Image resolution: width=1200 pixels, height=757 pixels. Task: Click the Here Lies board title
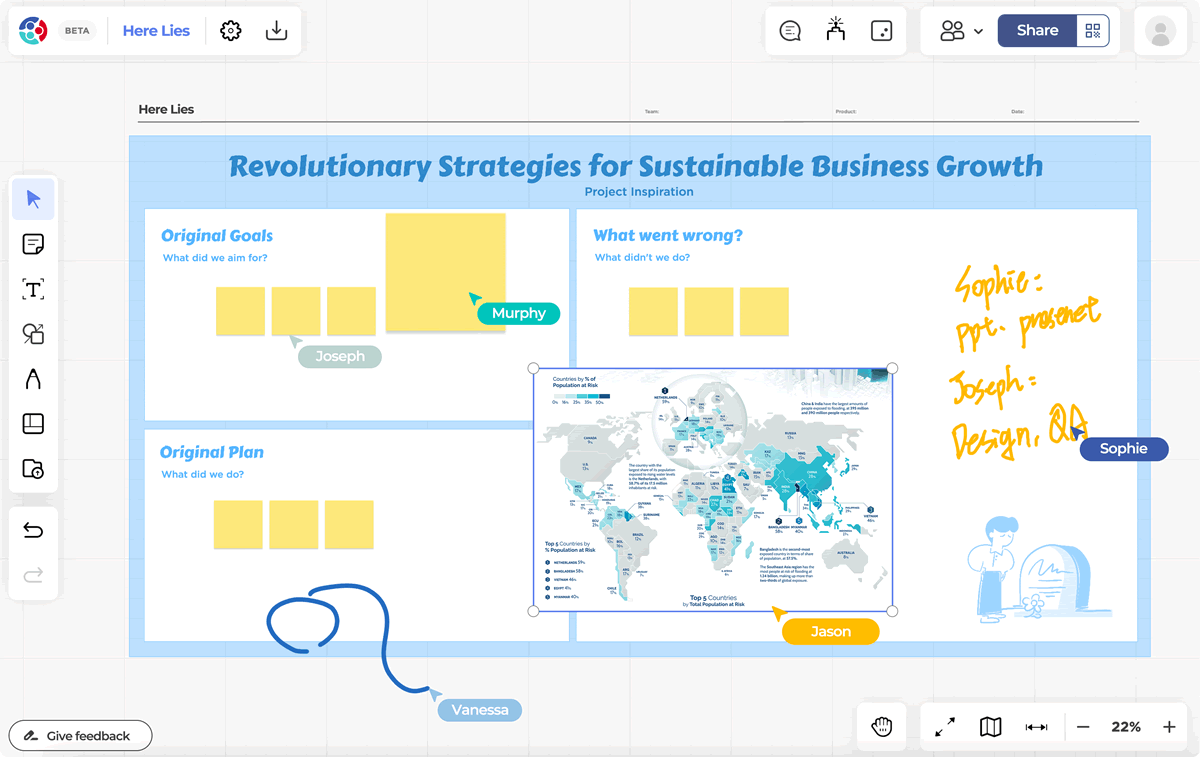coord(156,31)
